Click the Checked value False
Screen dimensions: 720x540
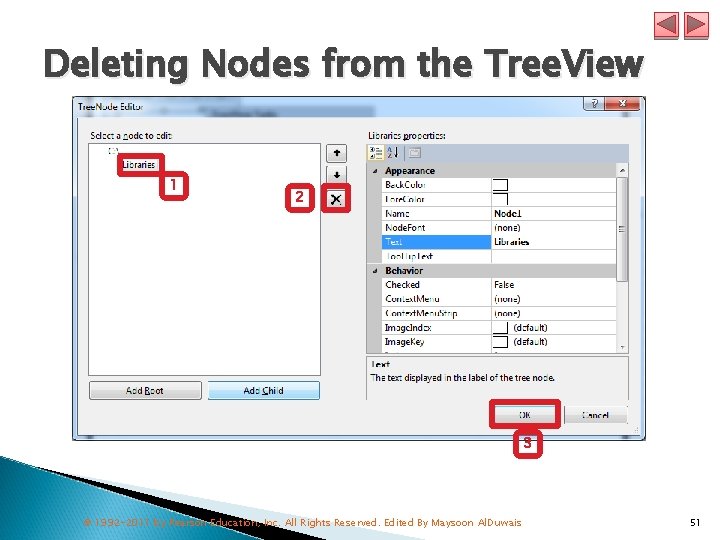coord(504,285)
